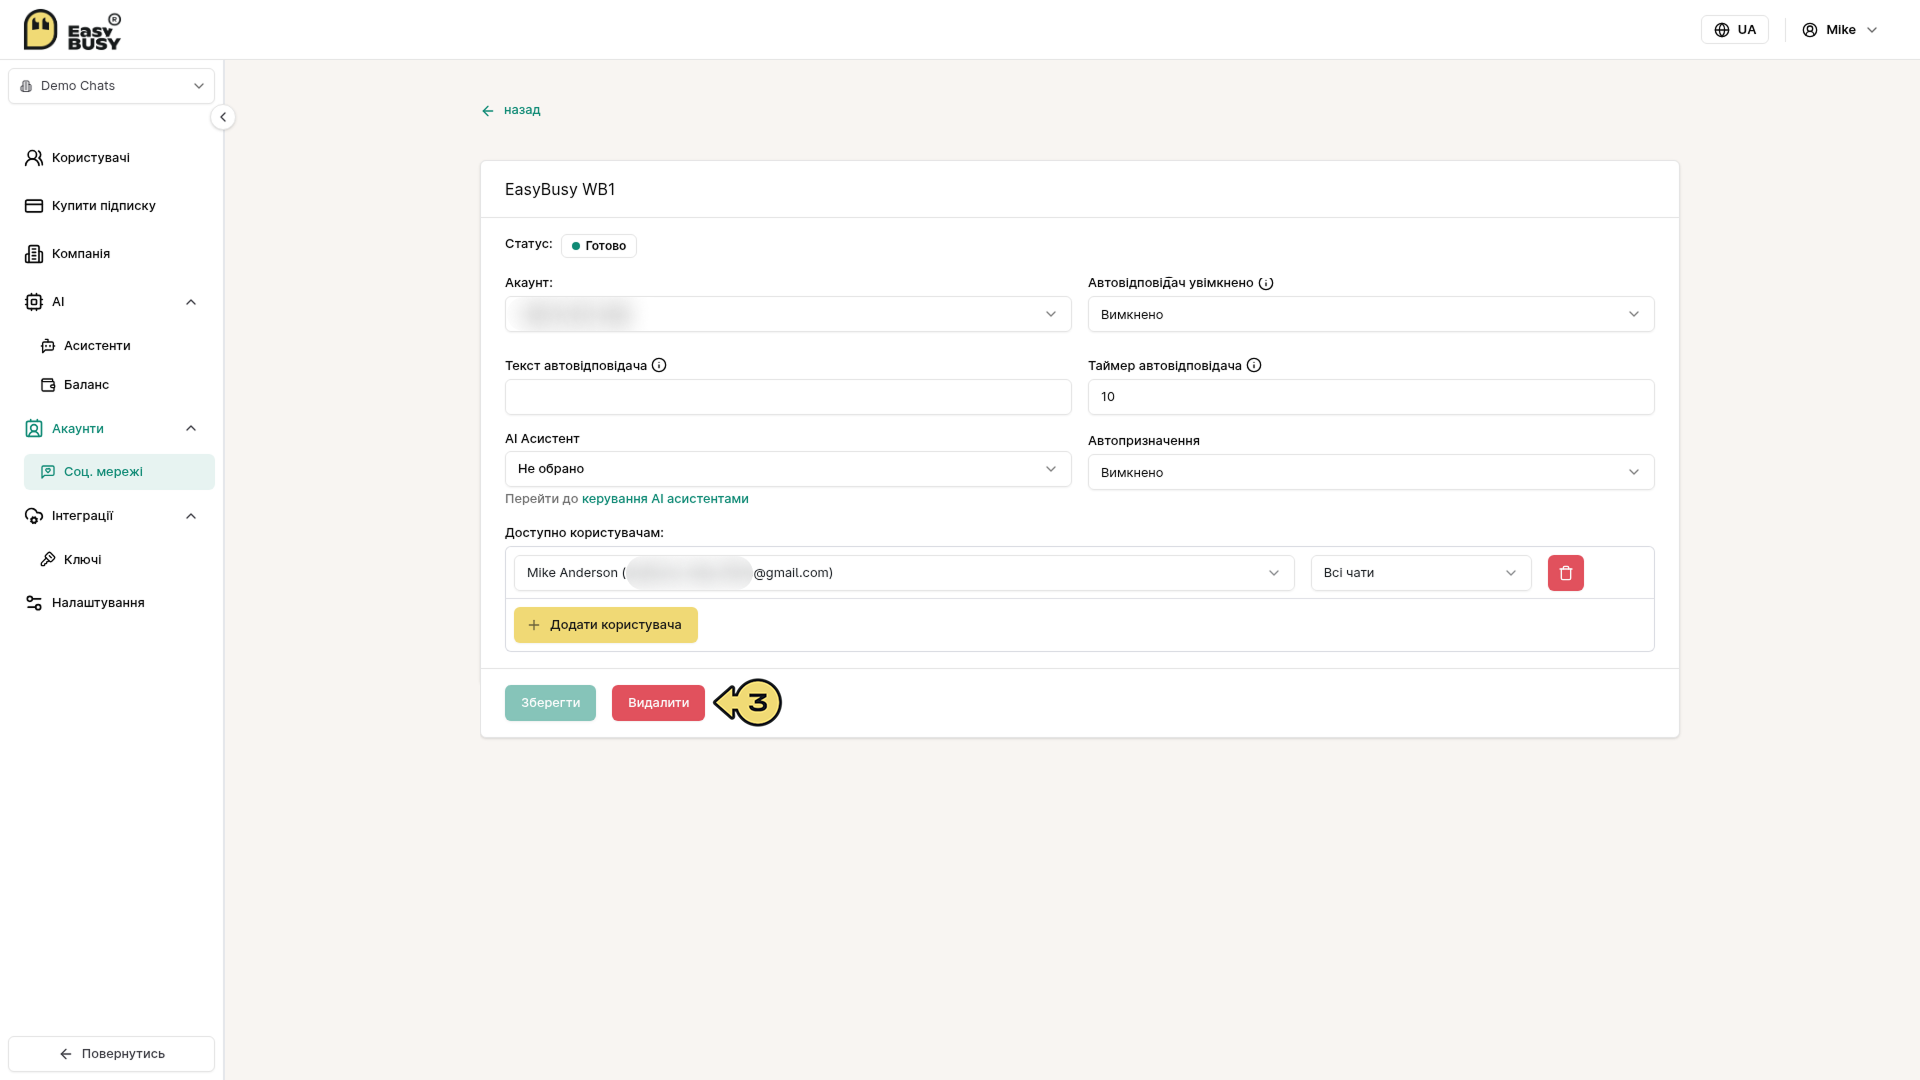This screenshot has height=1080, width=1920.
Task: Open the Автопризначення dropdown
Action: [x=1371, y=472]
